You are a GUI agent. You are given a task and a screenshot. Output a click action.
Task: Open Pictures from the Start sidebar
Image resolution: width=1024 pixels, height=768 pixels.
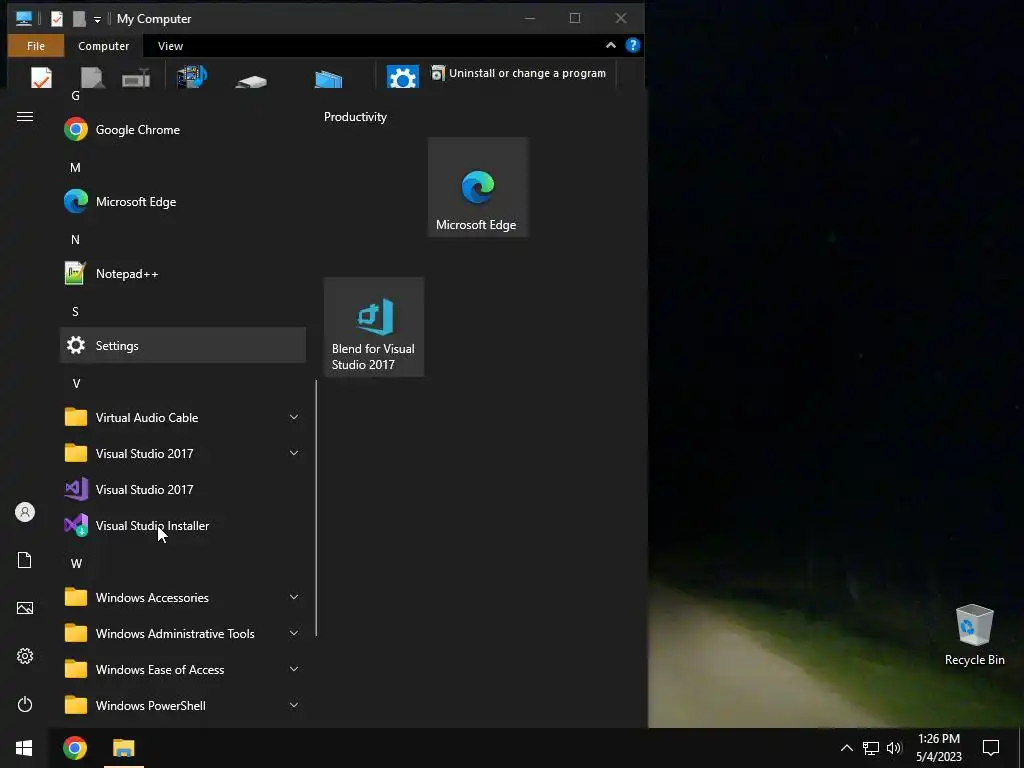point(25,609)
